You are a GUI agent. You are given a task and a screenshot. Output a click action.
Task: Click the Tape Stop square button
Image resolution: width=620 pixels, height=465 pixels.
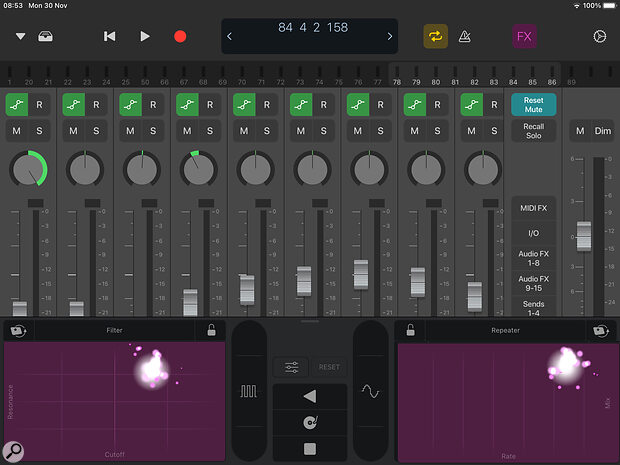pos(310,449)
